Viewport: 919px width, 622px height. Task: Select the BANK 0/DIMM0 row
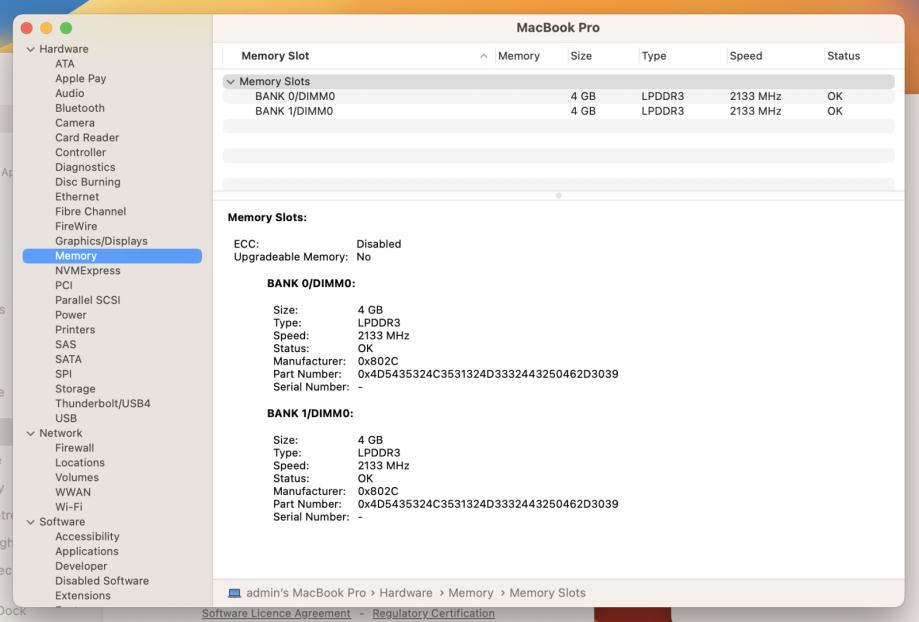pos(294,97)
